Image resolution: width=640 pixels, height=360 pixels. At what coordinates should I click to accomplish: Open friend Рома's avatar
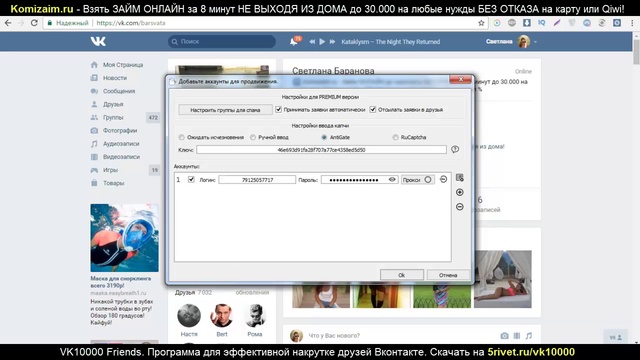coord(255,316)
